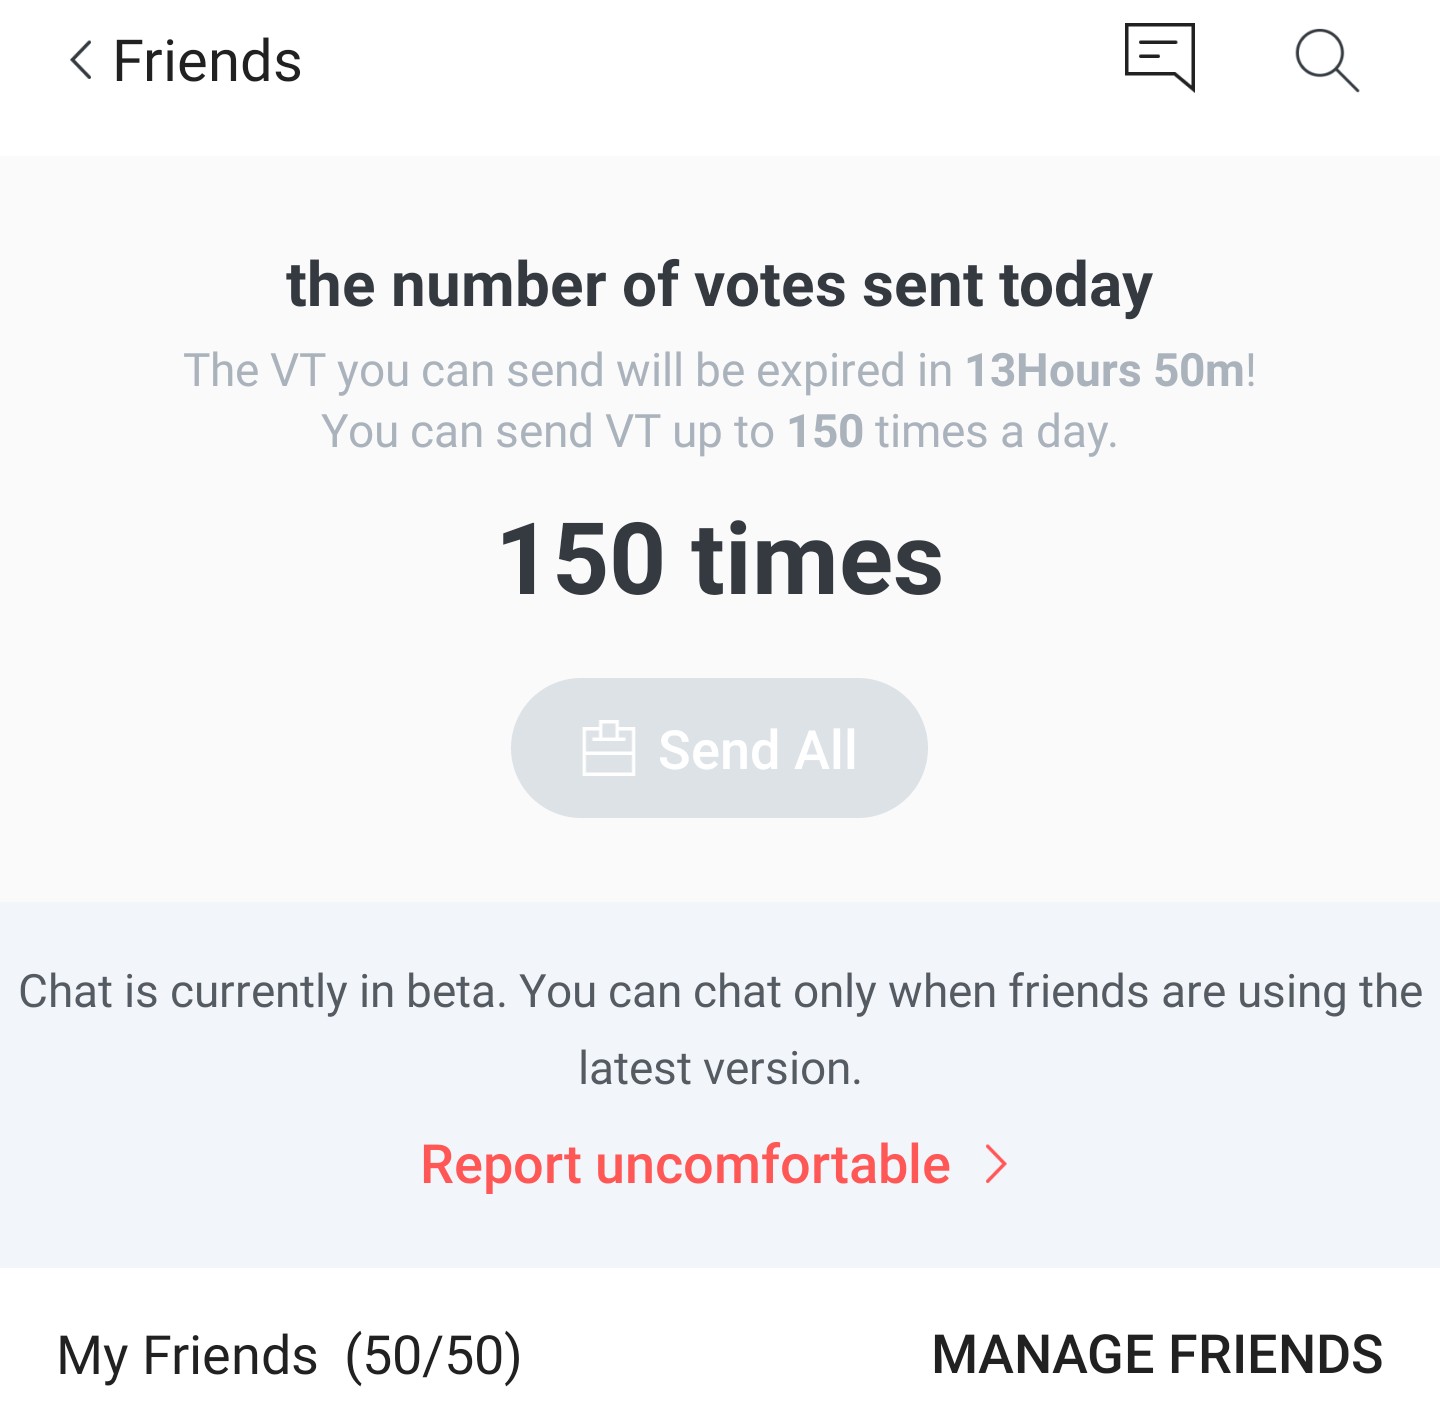Tap the large "150 times" counter
Viewport: 1440px width, 1406px height.
click(x=720, y=560)
